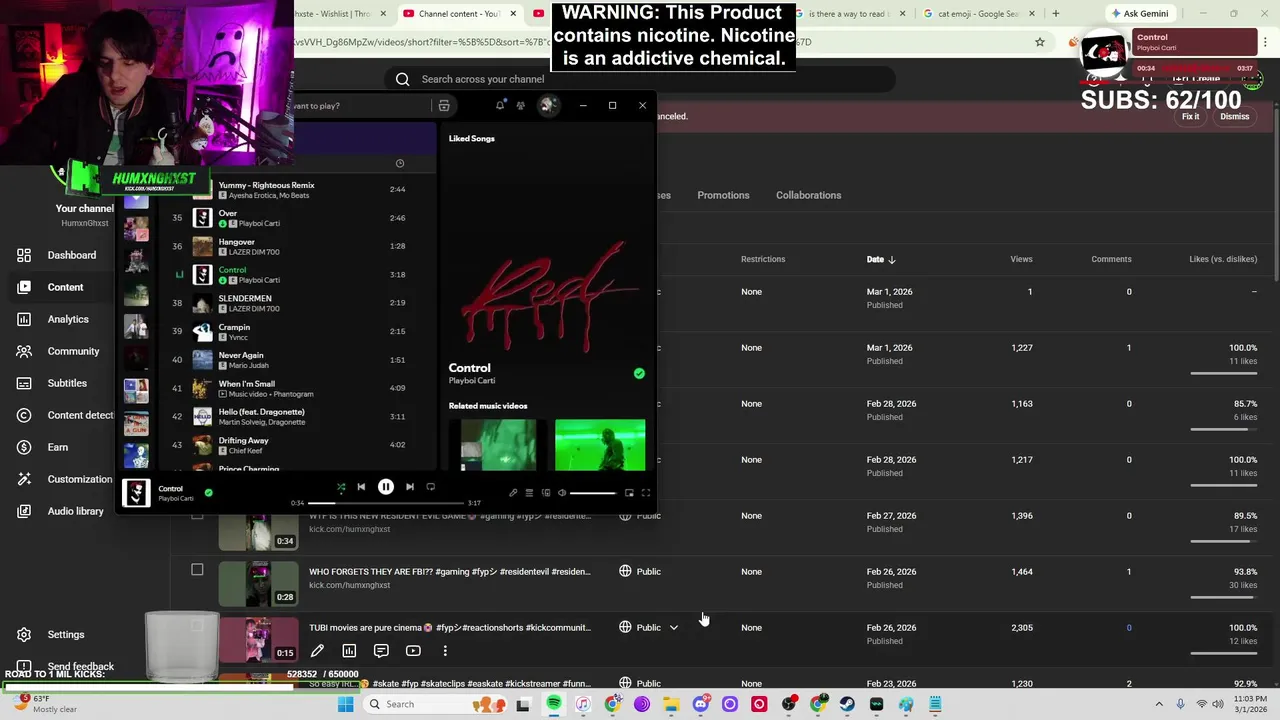Open the Windows Start menu
The image size is (1280, 720).
point(345,704)
